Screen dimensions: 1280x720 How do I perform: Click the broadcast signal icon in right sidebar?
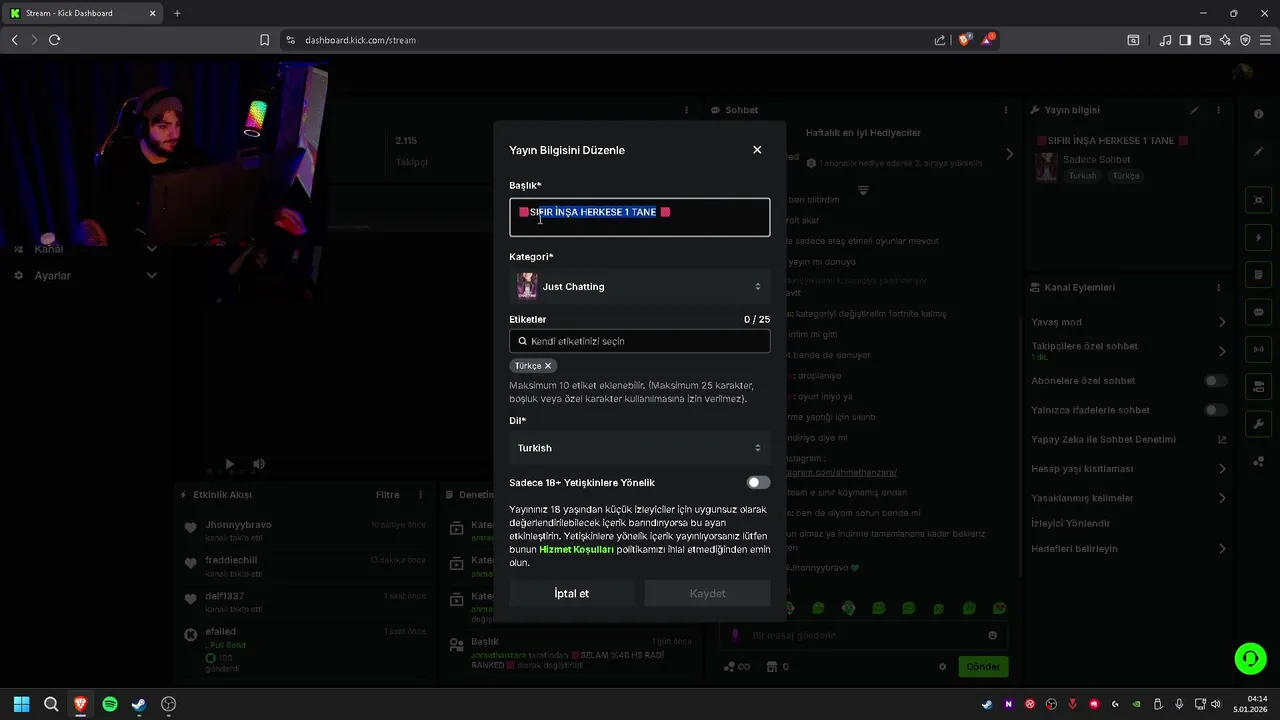click(1258, 349)
